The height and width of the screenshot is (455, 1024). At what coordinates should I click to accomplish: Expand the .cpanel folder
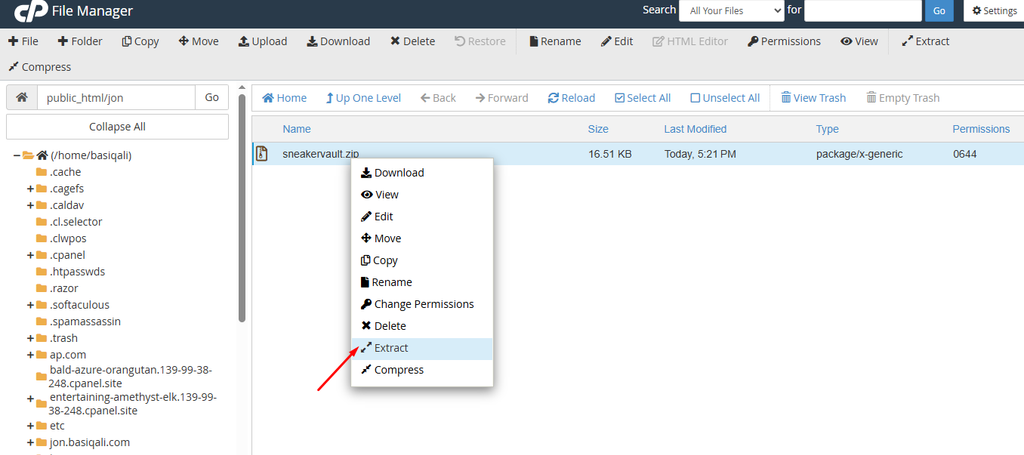point(30,255)
